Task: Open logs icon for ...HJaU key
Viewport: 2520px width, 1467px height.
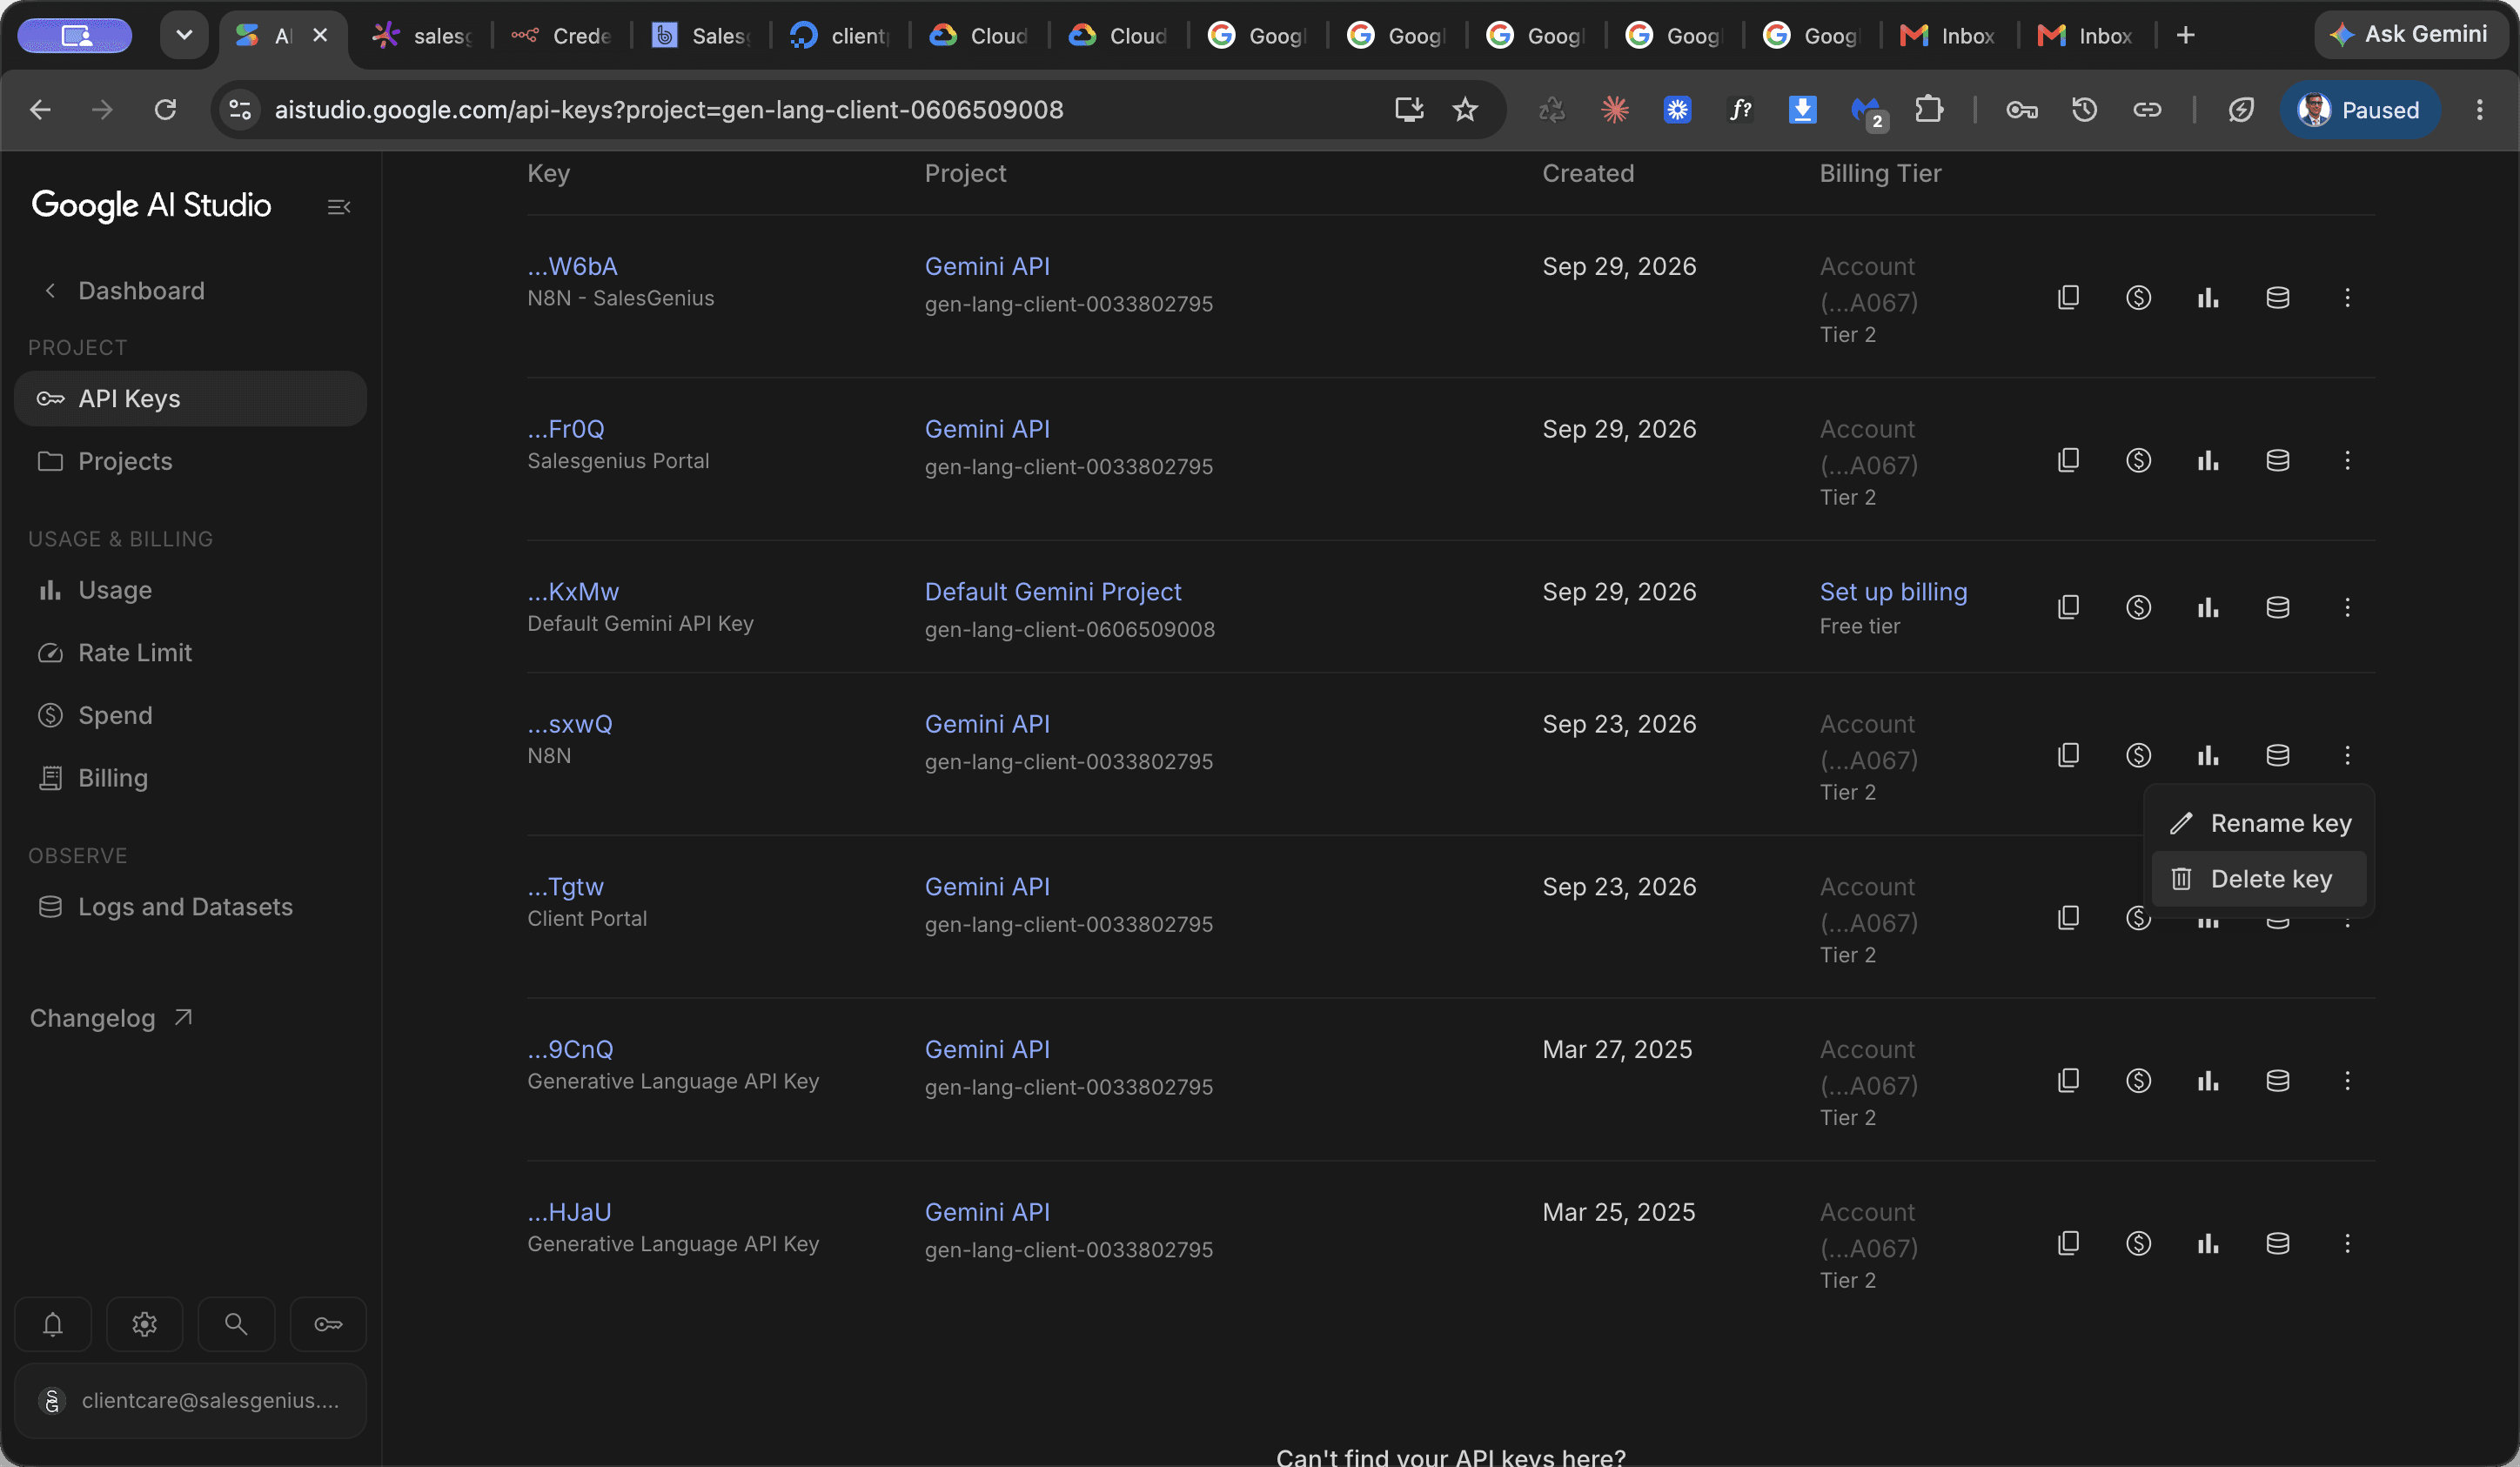Action: 2277,1243
